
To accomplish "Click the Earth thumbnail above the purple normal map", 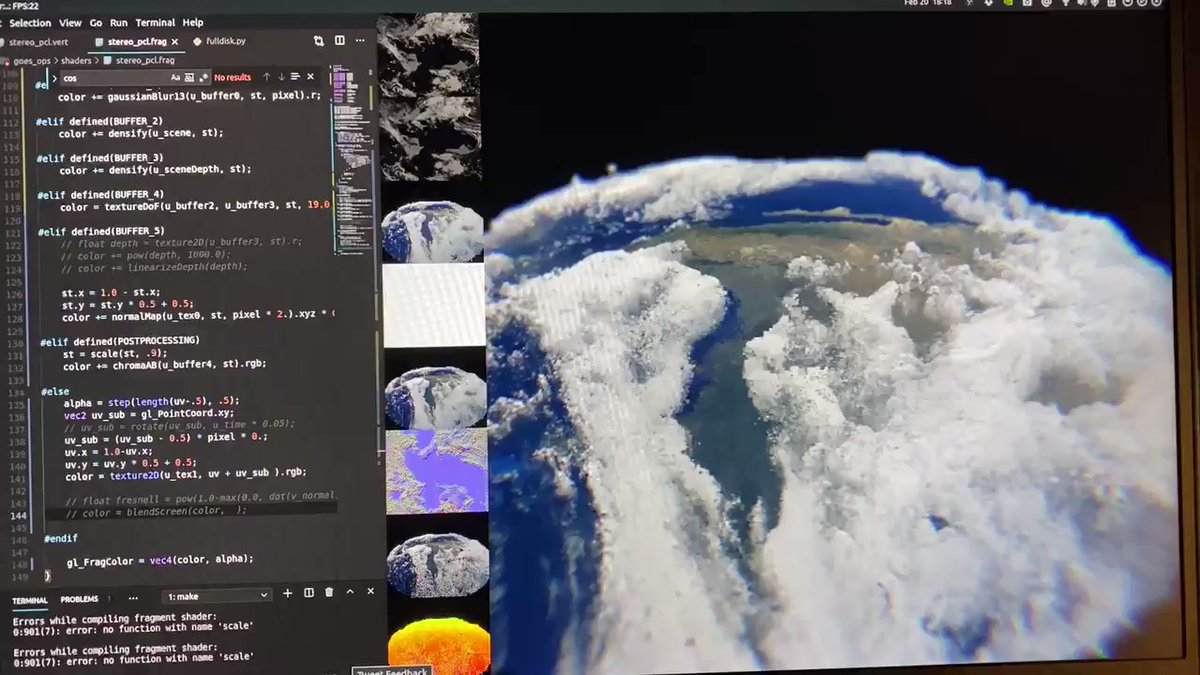I will (x=435, y=397).
